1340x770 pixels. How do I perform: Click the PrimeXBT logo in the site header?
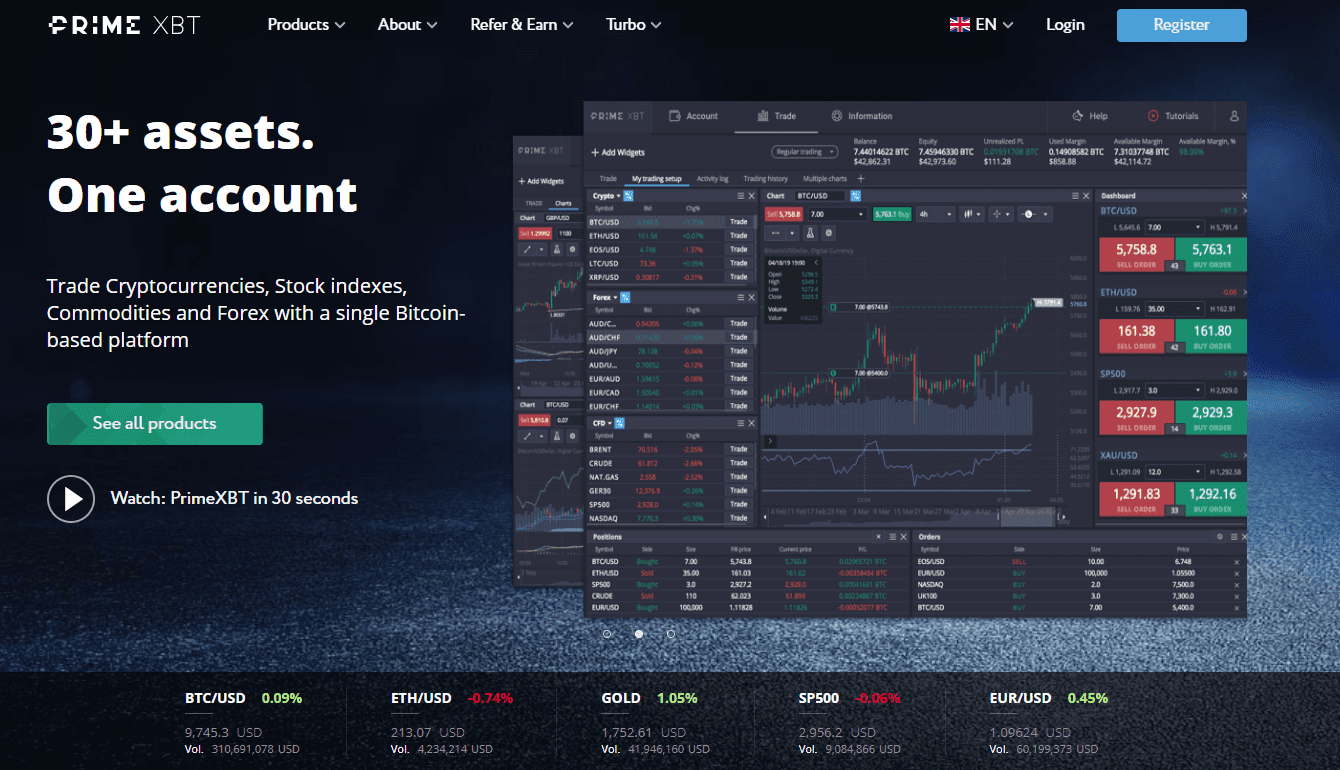[x=124, y=25]
